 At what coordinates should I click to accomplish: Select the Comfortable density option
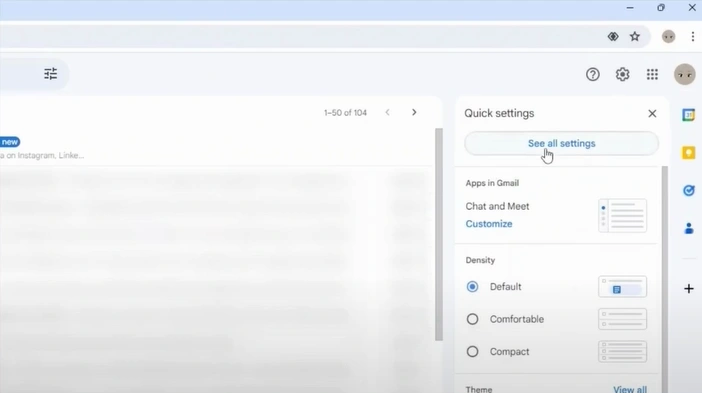pyautogui.click(x=472, y=319)
